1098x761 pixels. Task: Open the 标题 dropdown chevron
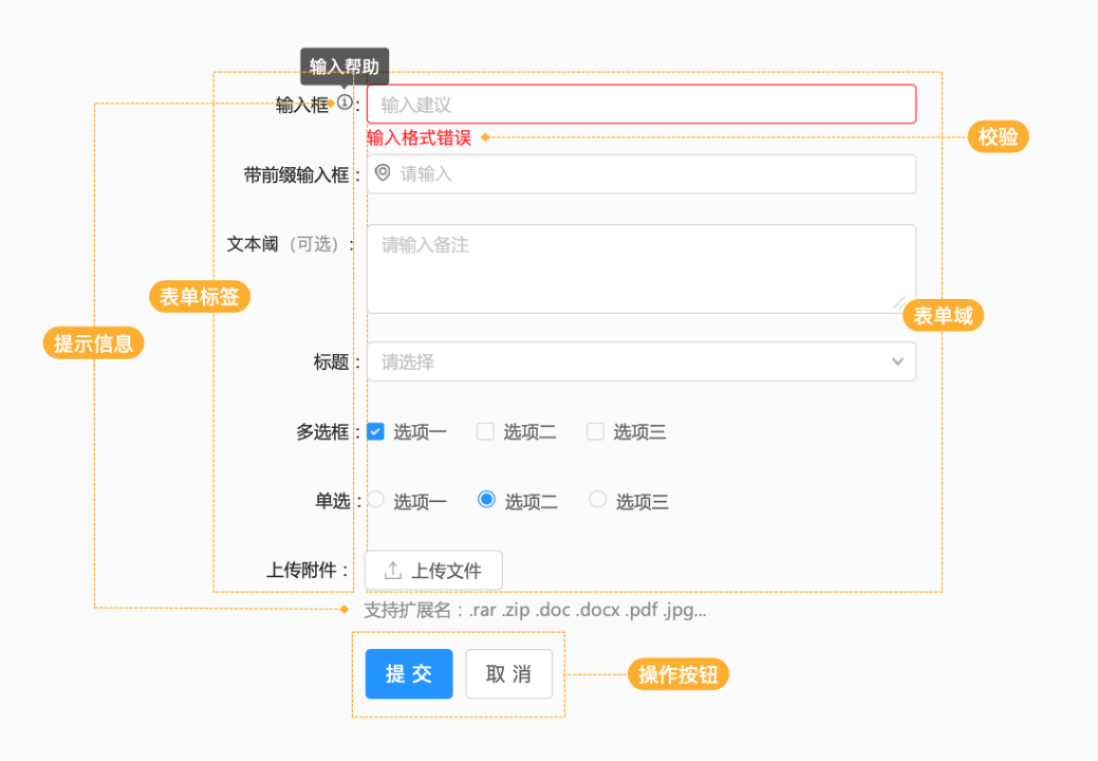tap(897, 362)
